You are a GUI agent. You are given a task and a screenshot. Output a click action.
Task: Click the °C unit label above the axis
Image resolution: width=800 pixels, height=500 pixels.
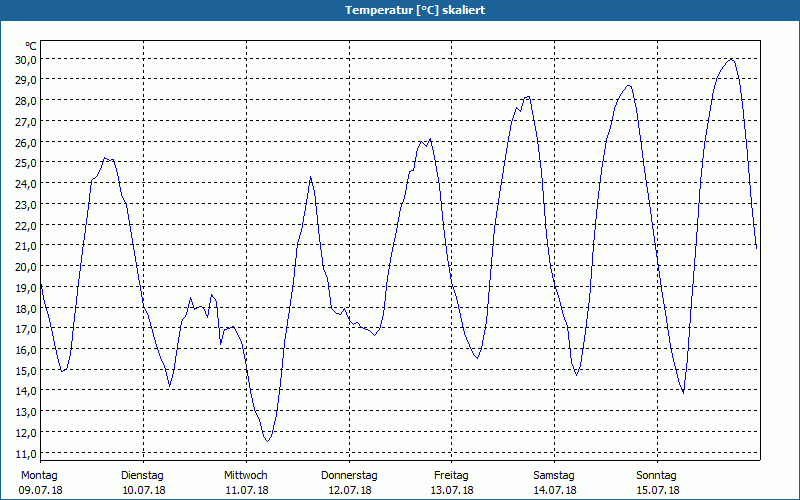[x=31, y=47]
